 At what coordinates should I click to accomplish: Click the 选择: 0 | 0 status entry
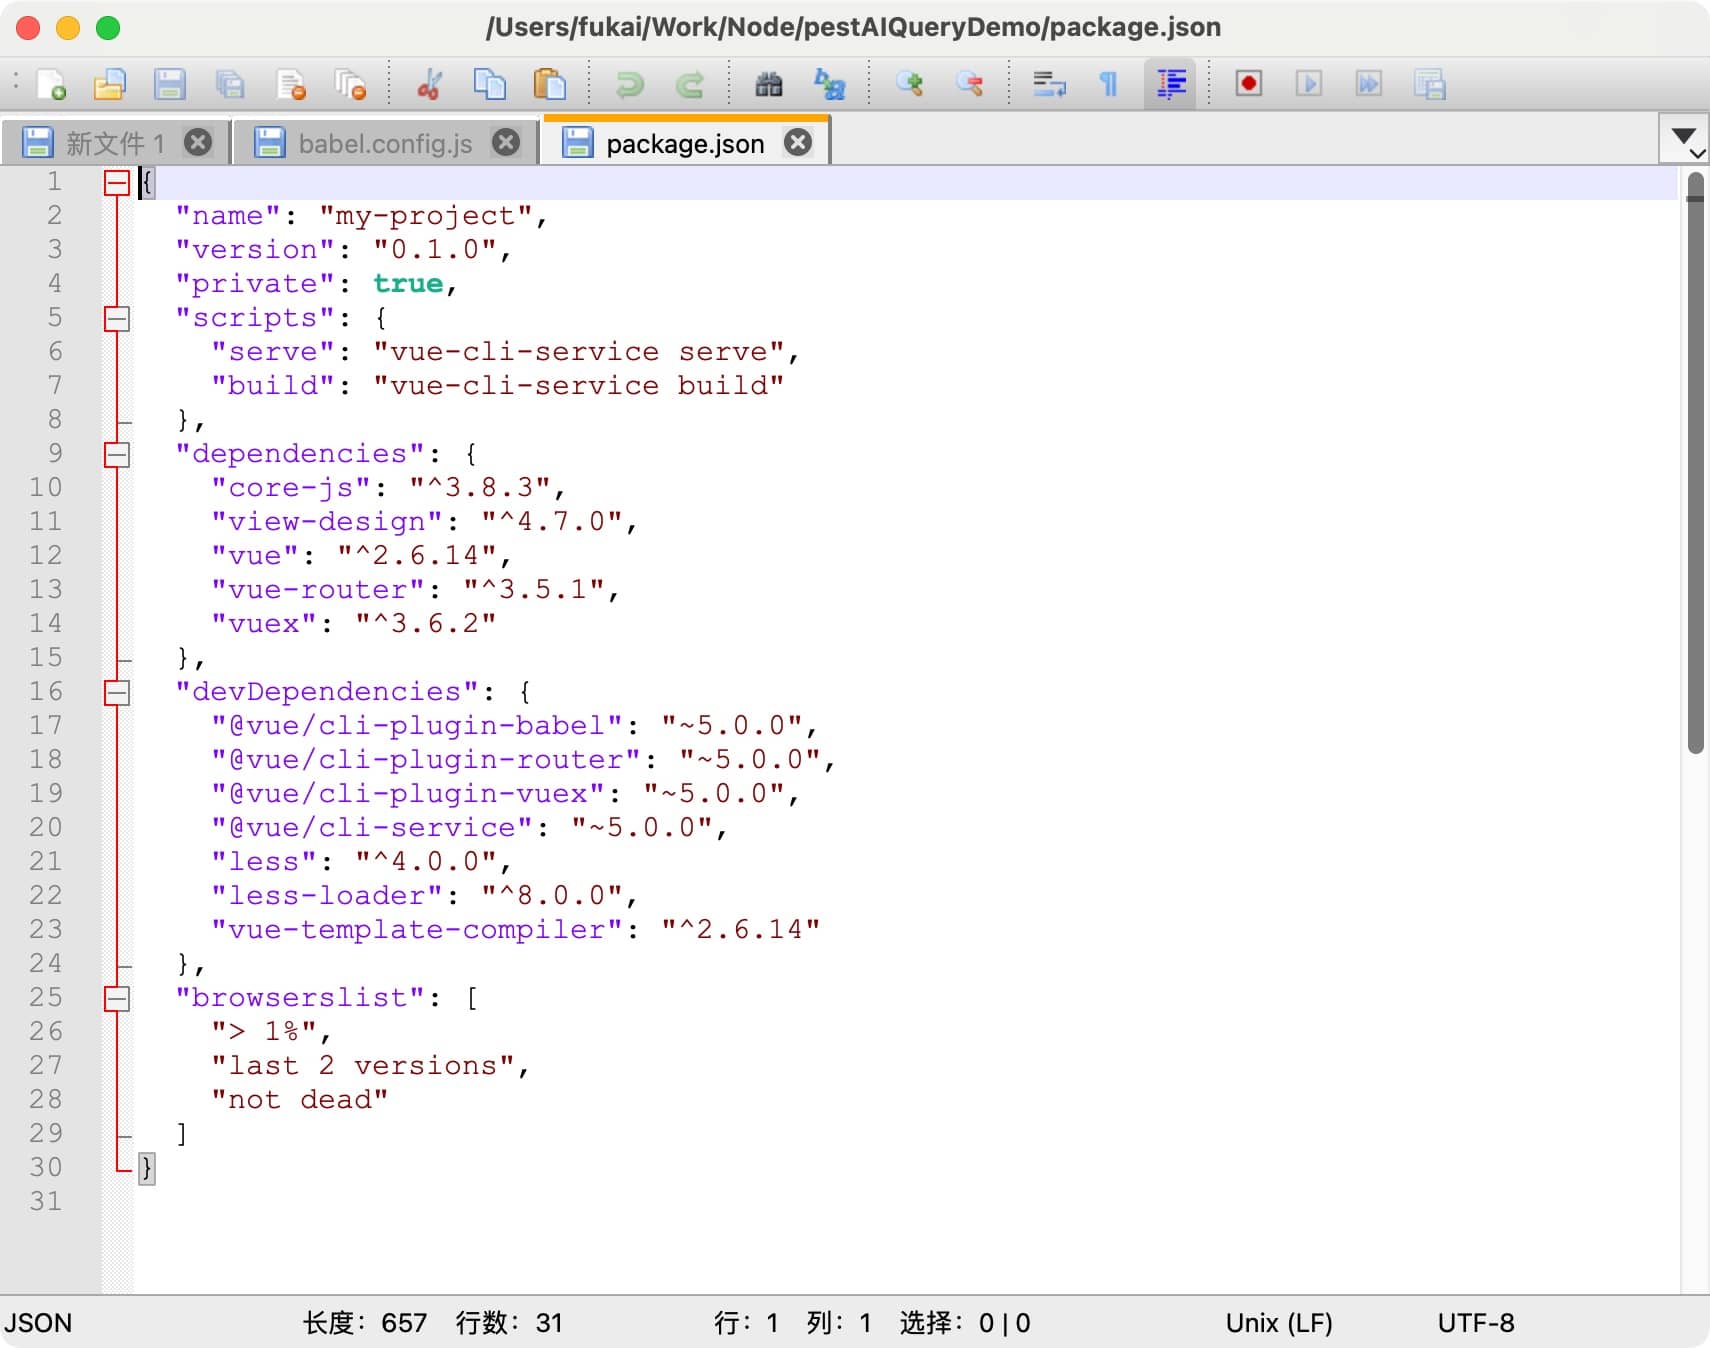[965, 1323]
